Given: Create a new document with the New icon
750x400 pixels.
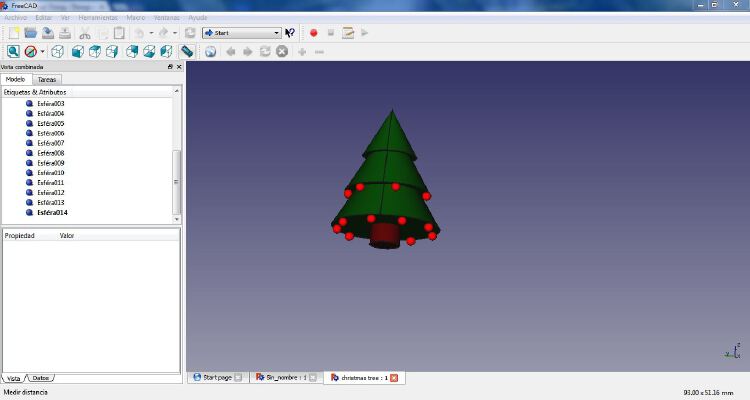Looking at the screenshot, I should 14,33.
